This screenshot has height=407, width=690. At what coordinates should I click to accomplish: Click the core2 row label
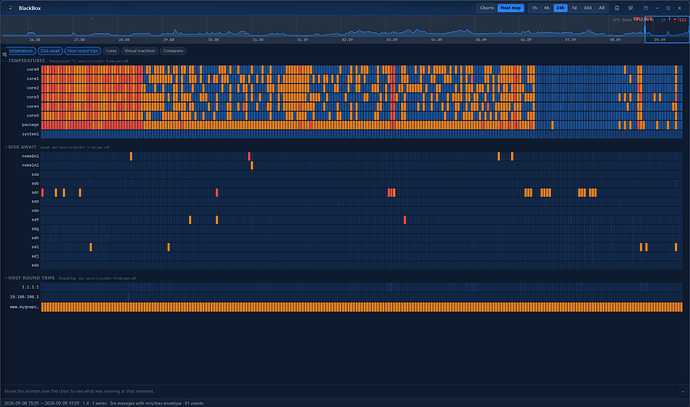pyautogui.click(x=33, y=88)
